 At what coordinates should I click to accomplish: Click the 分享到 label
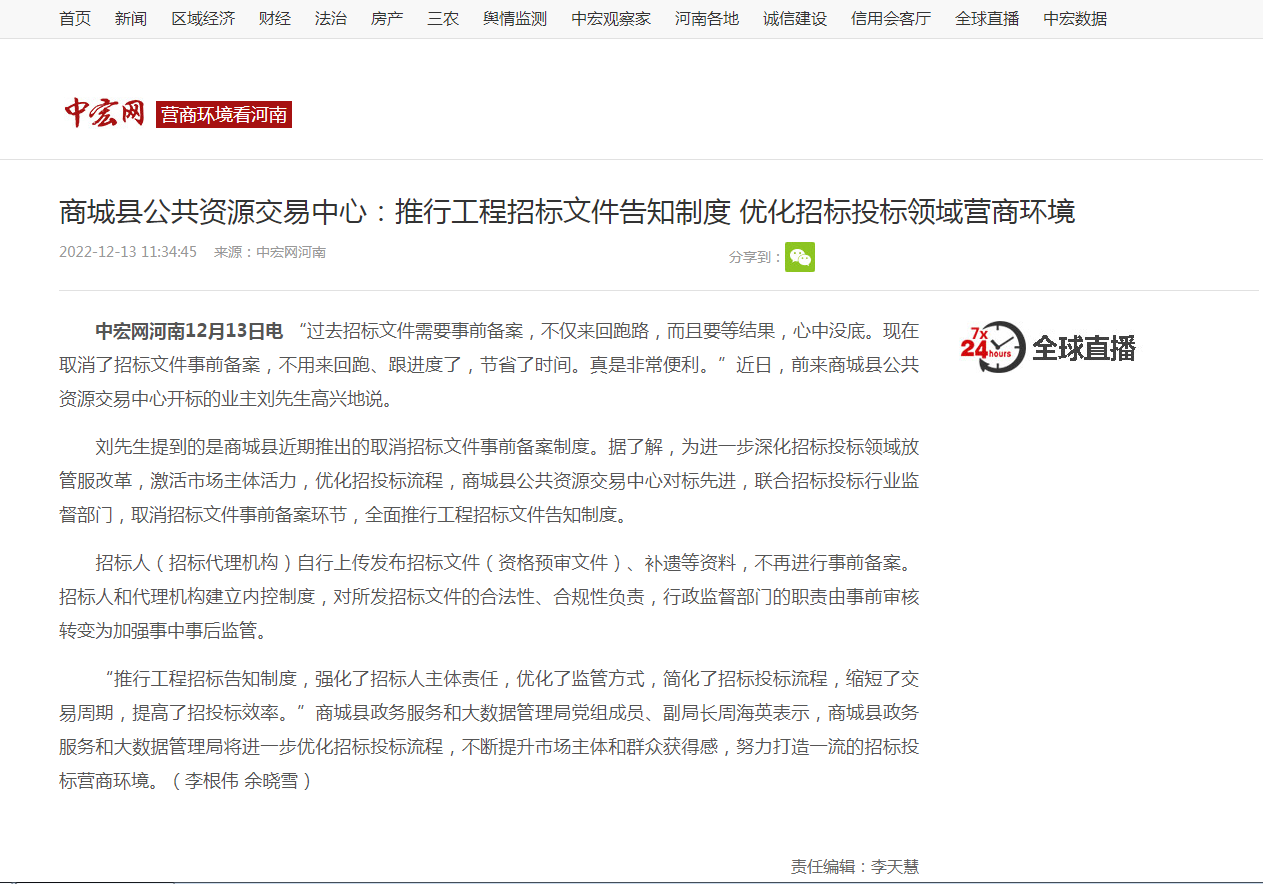click(x=756, y=257)
